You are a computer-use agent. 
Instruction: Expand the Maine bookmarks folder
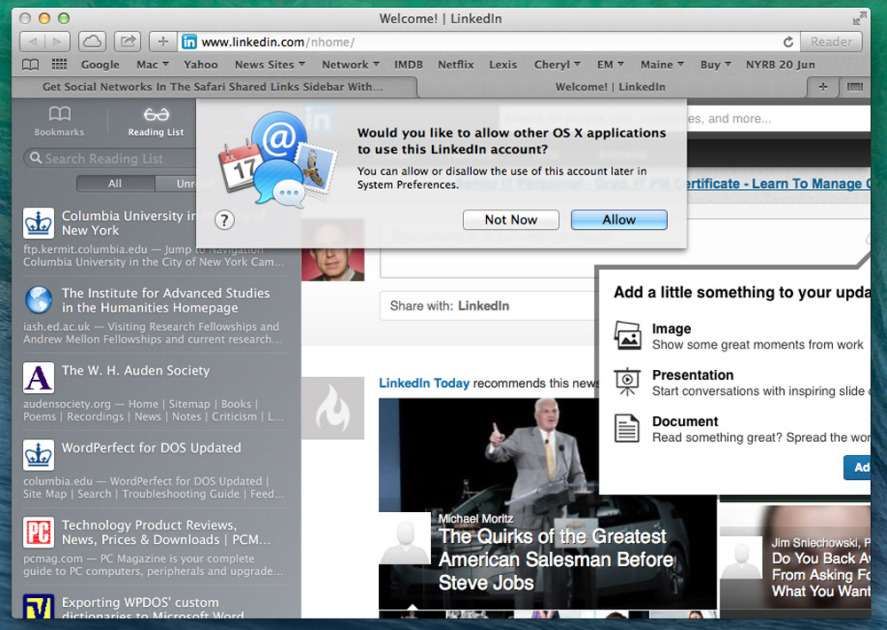coord(661,65)
